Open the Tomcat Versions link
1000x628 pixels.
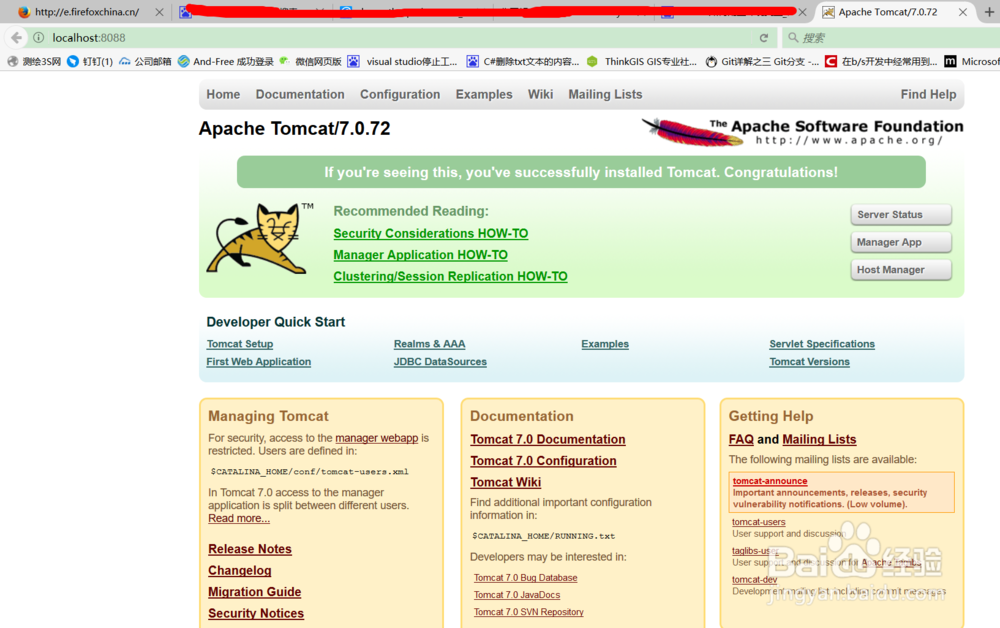809,361
